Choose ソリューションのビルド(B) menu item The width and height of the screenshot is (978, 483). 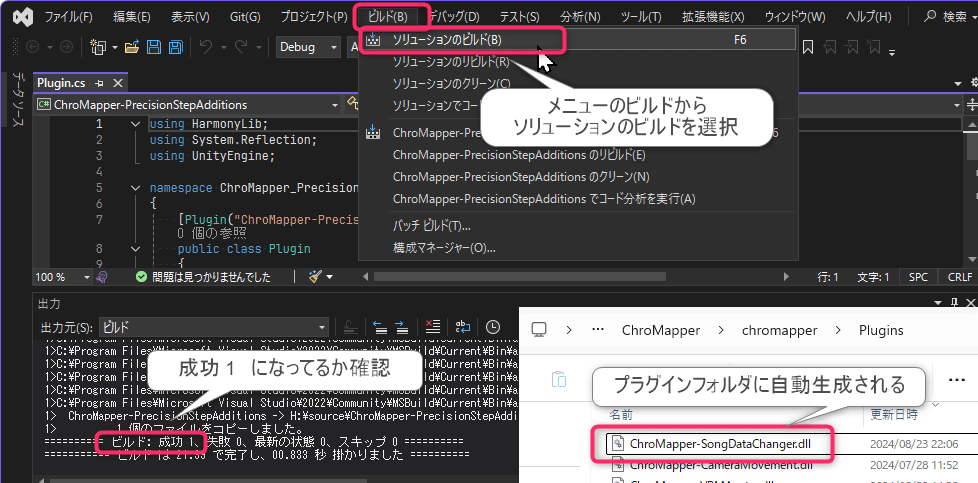pyautogui.click(x=579, y=40)
